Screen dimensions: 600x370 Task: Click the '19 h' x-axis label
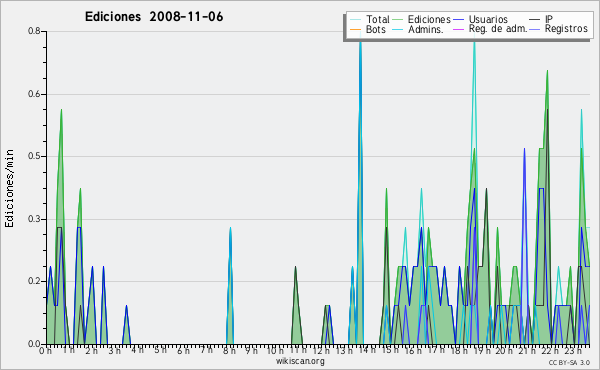coord(482,351)
